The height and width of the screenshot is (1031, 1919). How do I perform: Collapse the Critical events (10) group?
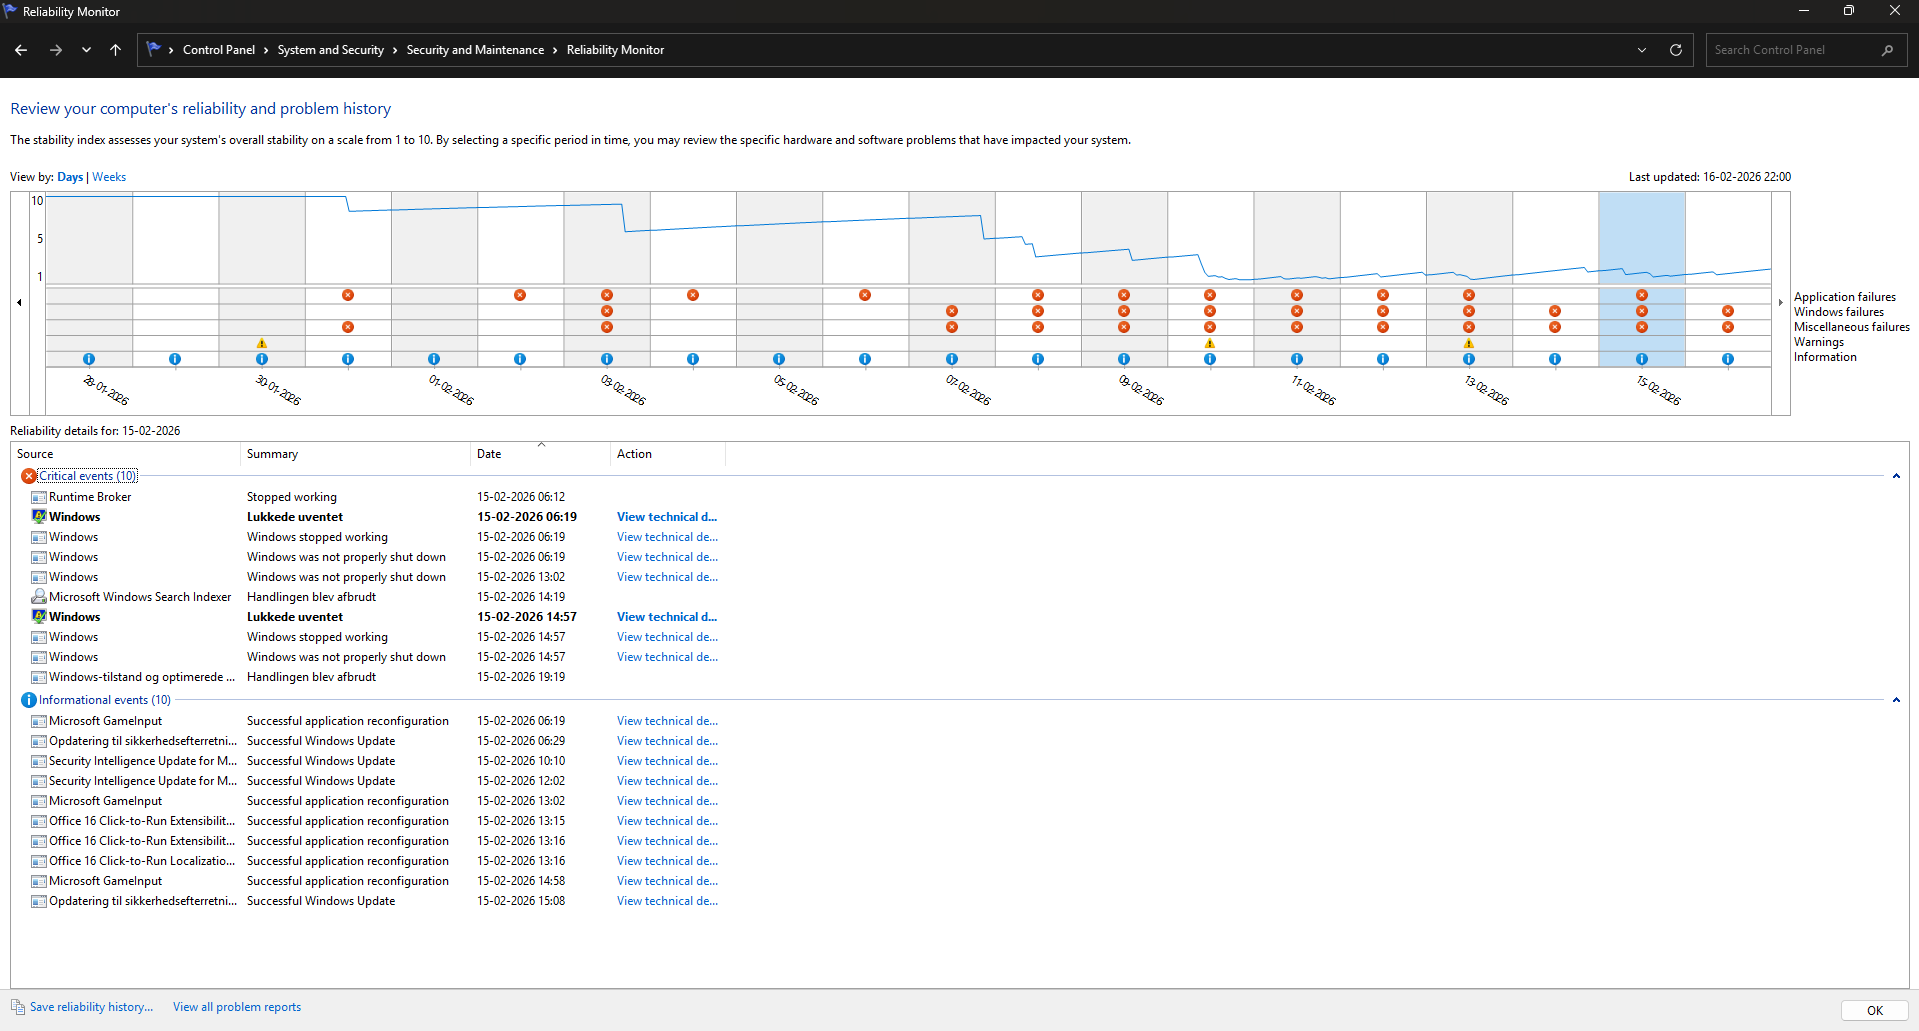pyautogui.click(x=88, y=476)
